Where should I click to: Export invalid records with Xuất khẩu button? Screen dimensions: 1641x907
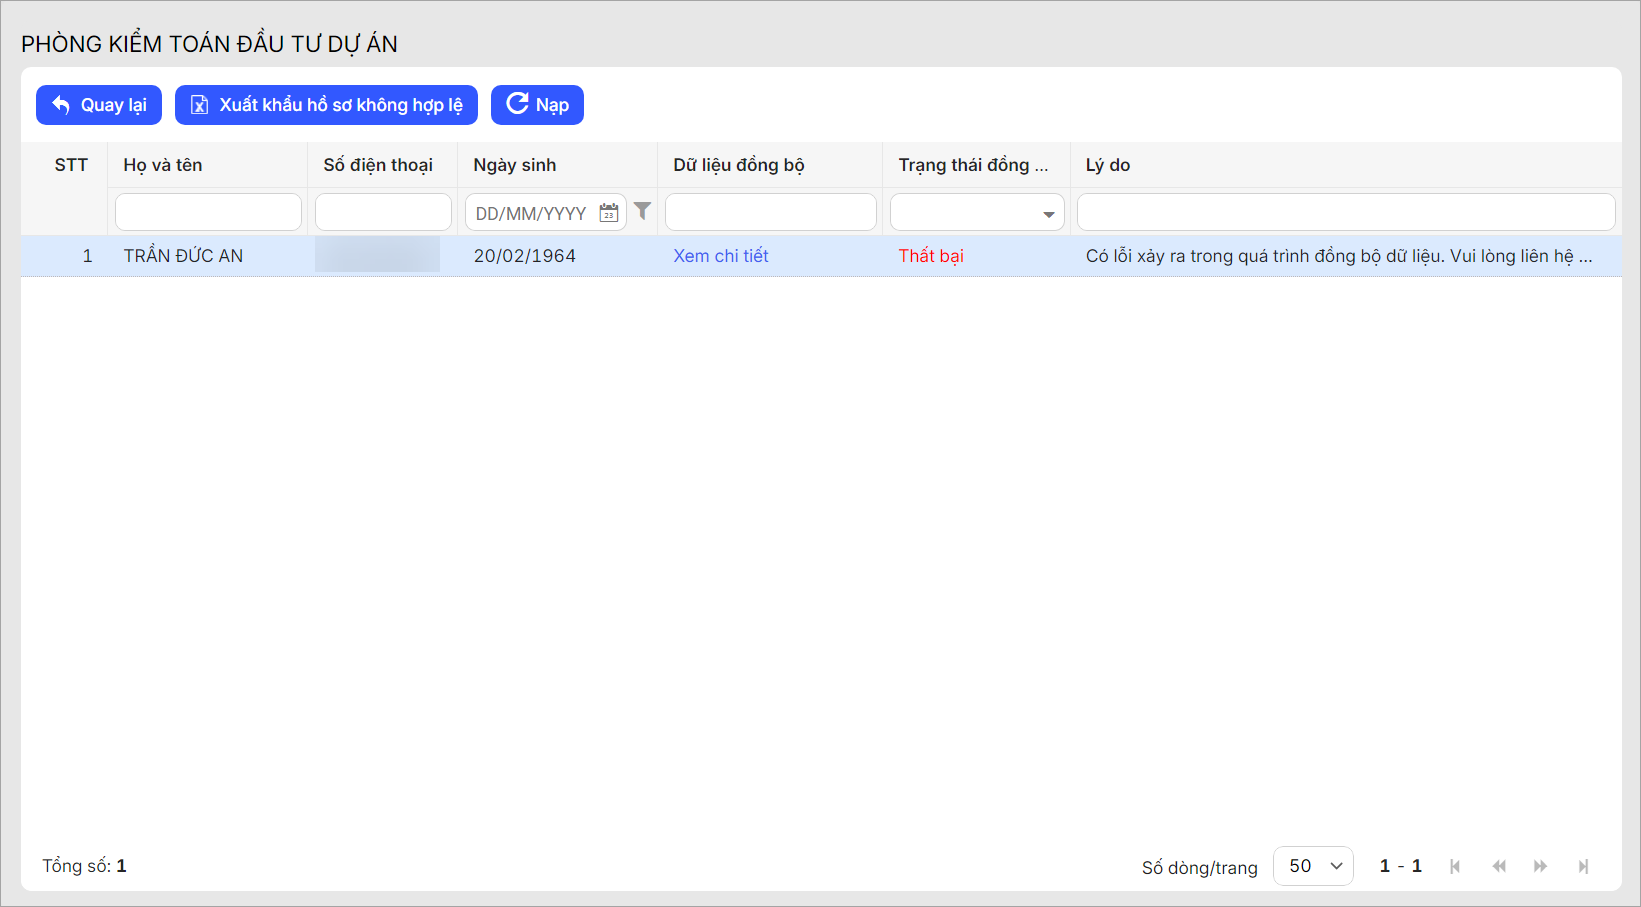326,105
